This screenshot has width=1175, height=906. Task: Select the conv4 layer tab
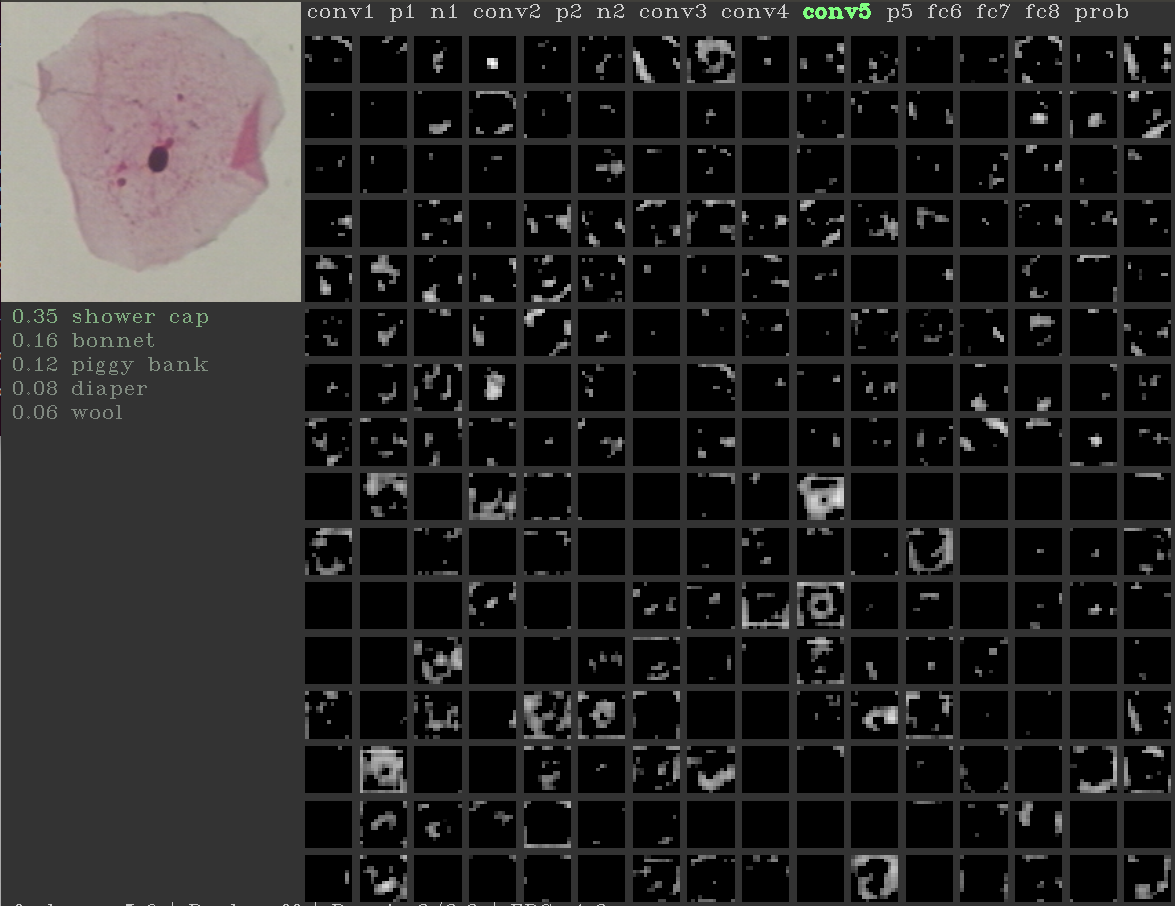(x=755, y=12)
